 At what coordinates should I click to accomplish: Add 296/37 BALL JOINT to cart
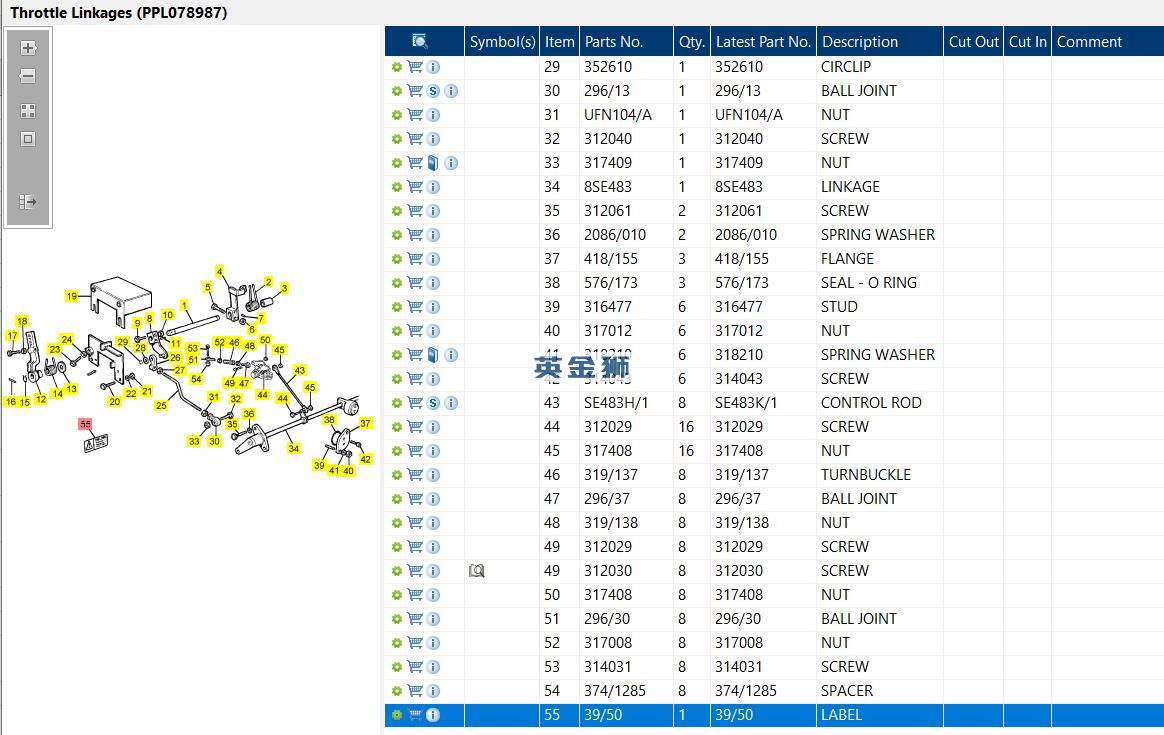coord(415,499)
